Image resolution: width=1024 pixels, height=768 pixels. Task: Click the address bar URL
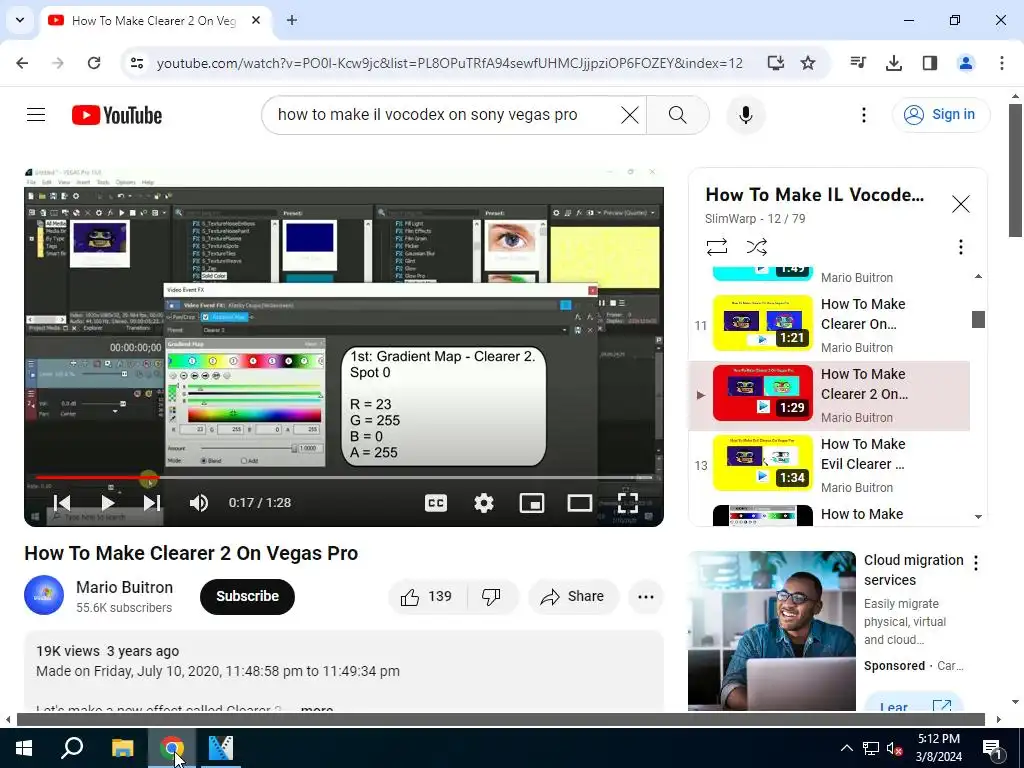[449, 63]
